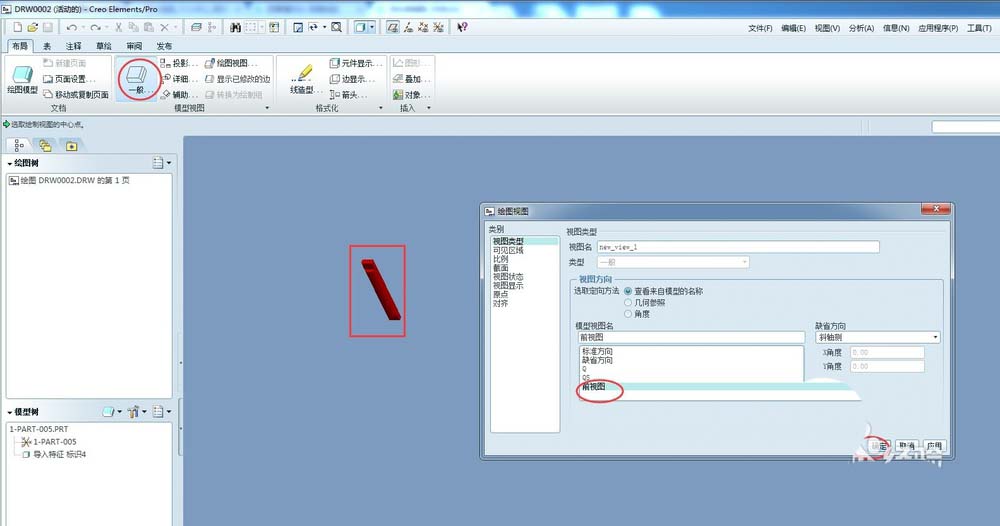Open the 分析(A) menu

click(x=861, y=28)
